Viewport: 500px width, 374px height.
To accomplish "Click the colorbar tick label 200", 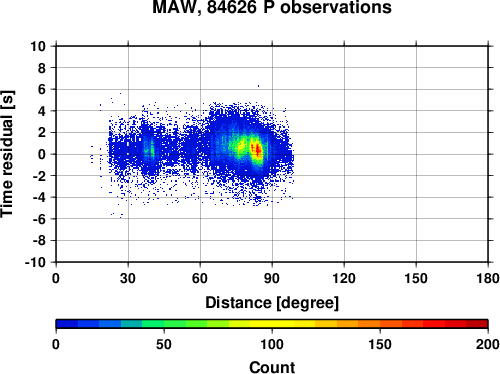I will tap(488, 344).
